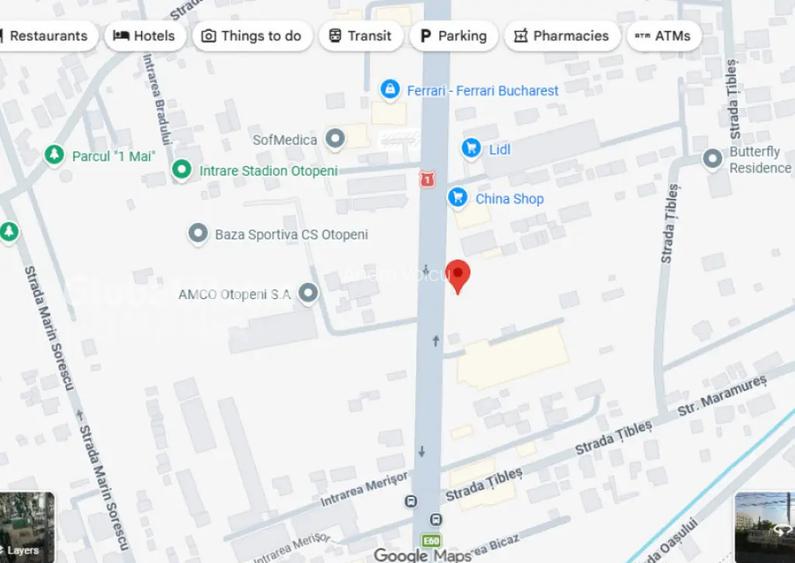Viewport: 795px width, 563px height.
Task: Open Parcul 1 Mai tree marker
Action: pos(54,154)
